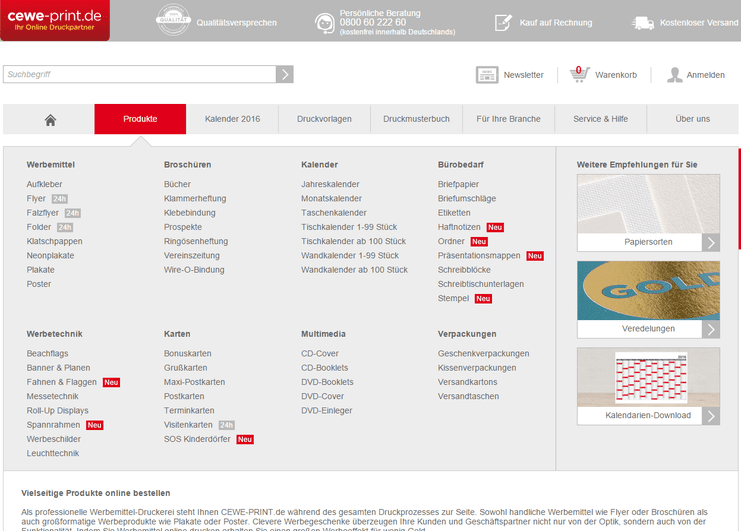Open the newsletter icon
Image resolution: width=741 pixels, height=531 pixels.
487,74
